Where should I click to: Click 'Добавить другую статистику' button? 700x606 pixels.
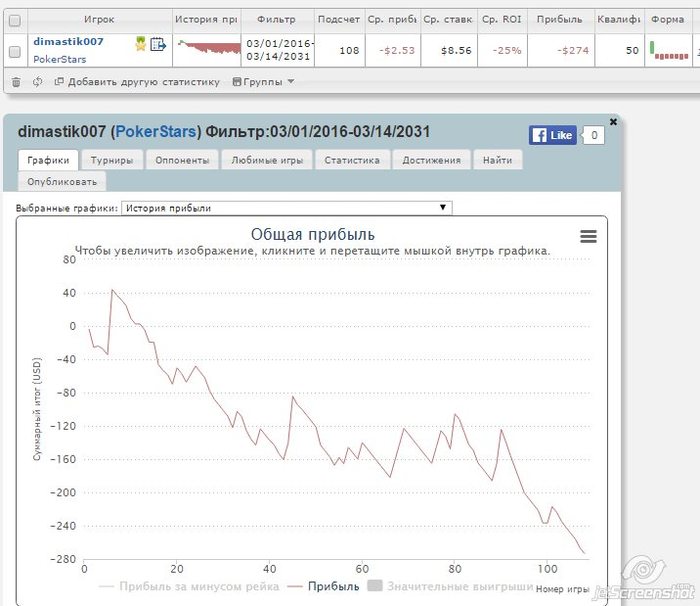(x=137, y=82)
